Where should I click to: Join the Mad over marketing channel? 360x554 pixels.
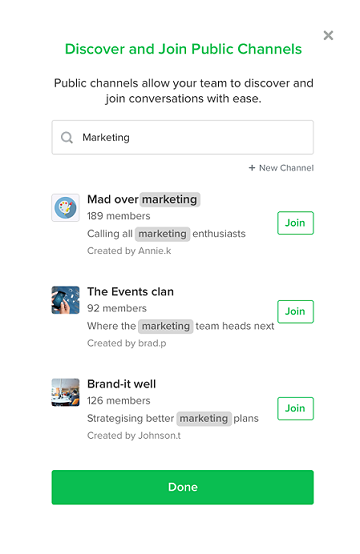pyautogui.click(x=295, y=223)
